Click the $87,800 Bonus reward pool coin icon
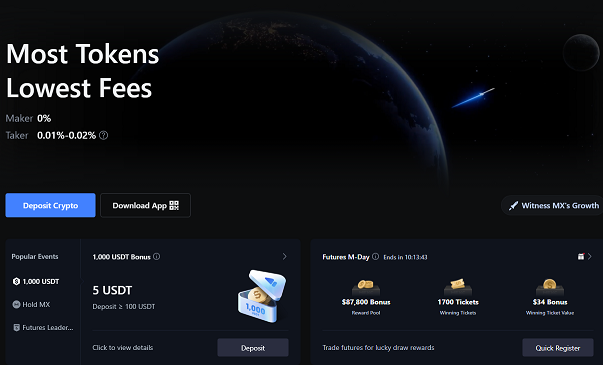This screenshot has height=365, width=603. 366,288
